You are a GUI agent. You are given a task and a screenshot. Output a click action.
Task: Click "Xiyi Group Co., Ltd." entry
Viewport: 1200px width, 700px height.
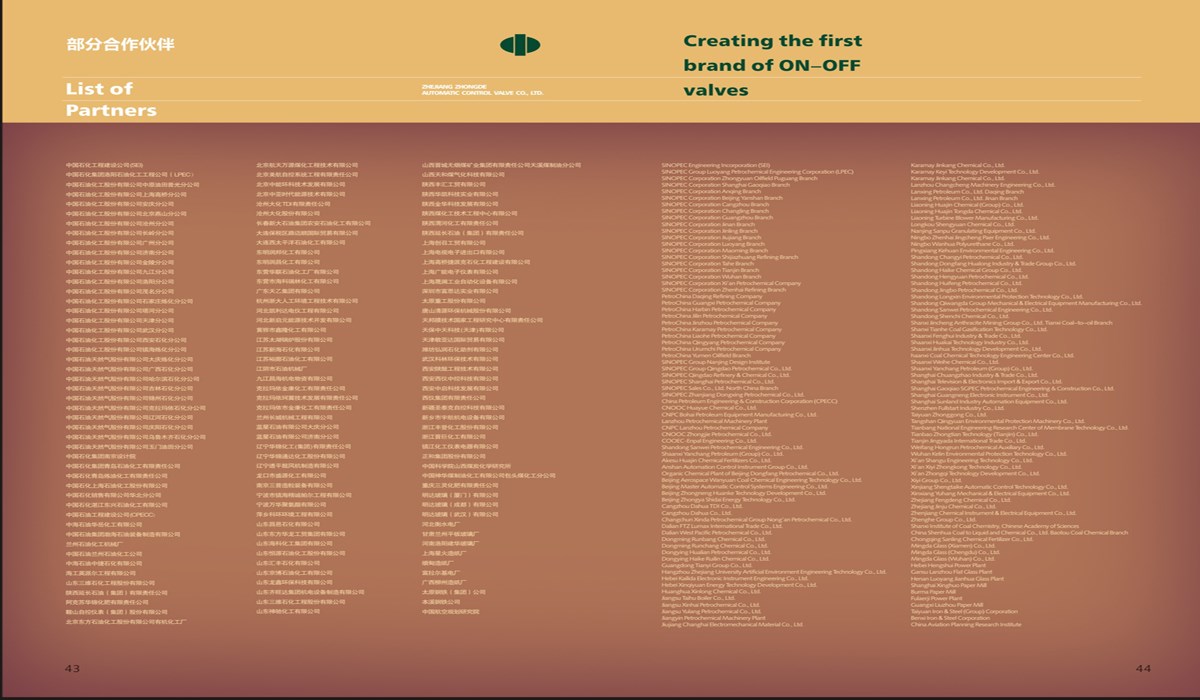(x=934, y=480)
